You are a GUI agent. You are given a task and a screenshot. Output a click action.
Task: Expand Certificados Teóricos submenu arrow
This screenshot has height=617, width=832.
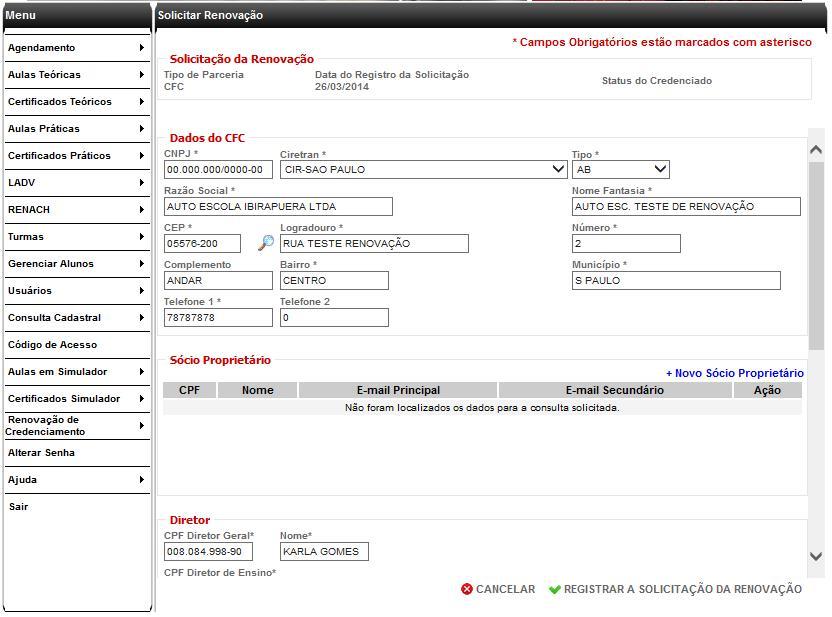pos(142,101)
